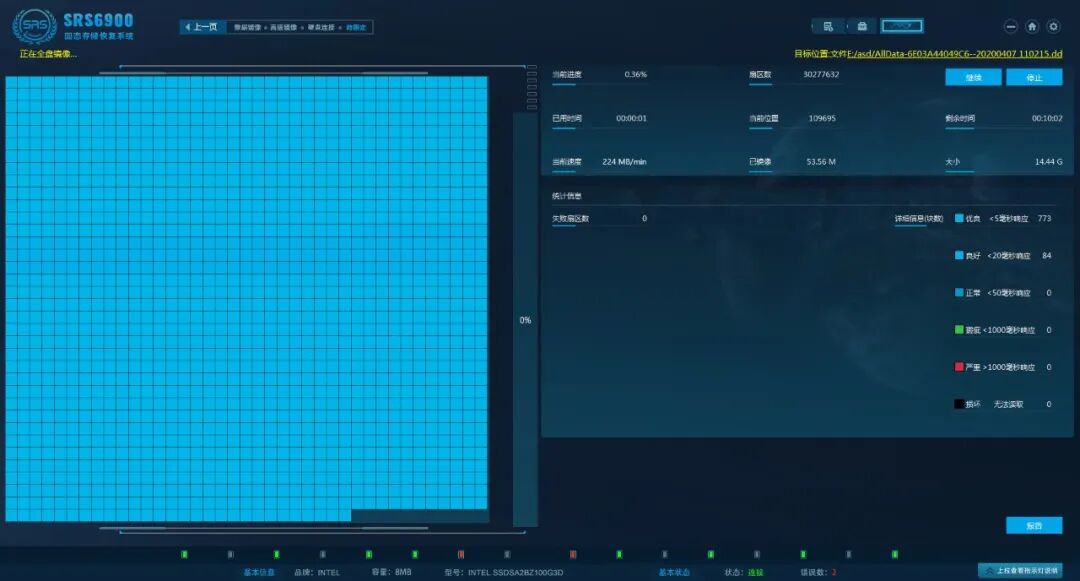Click the brand value INTEL

(x=329, y=572)
